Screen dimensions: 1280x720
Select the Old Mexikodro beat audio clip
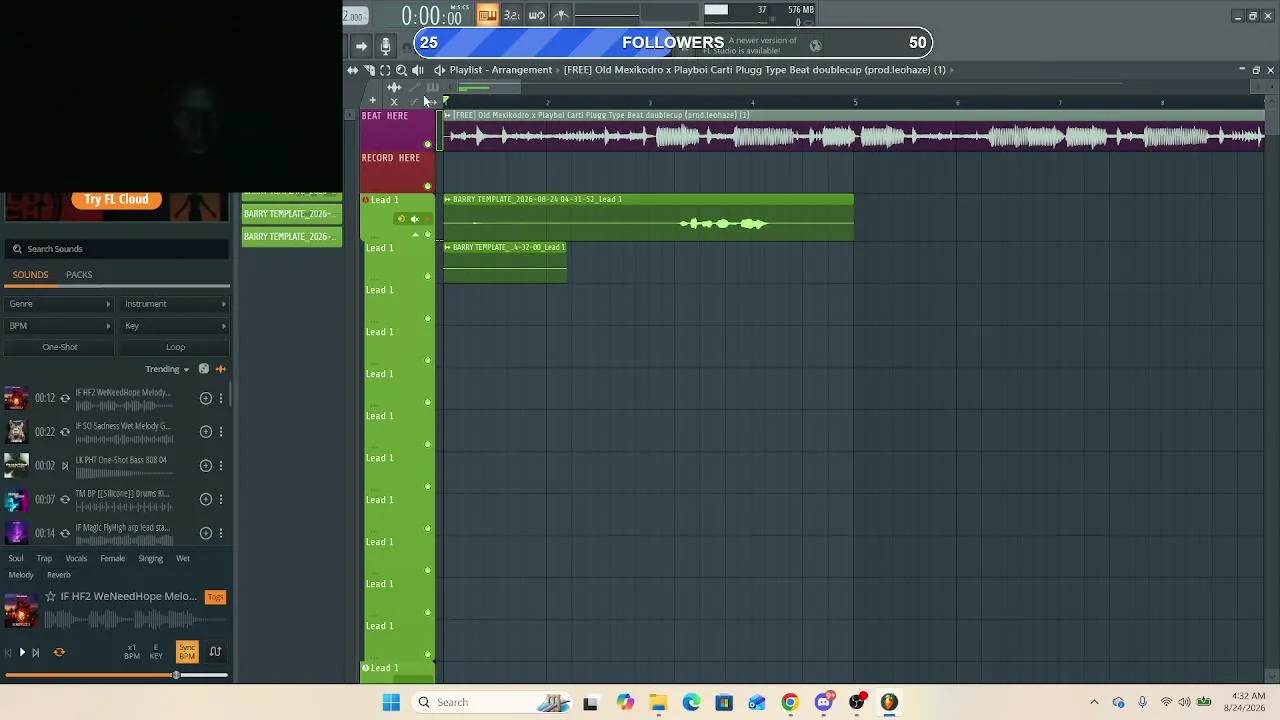click(x=853, y=131)
